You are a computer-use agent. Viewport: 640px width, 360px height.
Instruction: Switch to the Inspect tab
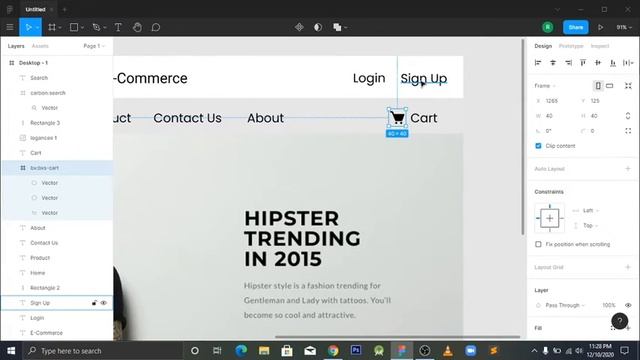point(600,46)
